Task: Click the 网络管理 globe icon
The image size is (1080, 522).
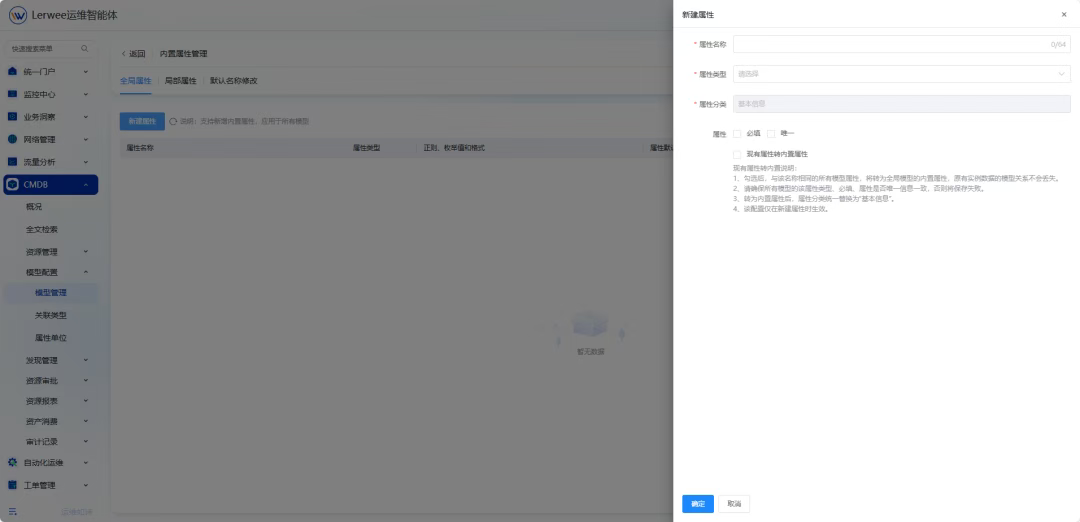Action: 13,139
